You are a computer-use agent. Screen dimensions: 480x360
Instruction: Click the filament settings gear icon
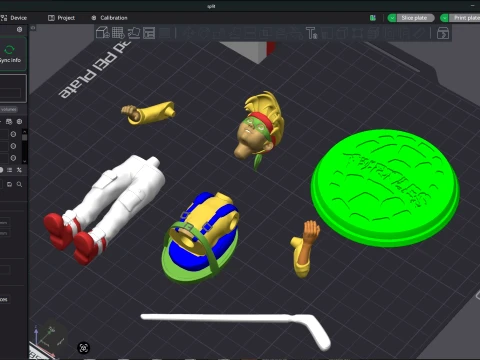click(x=19, y=122)
